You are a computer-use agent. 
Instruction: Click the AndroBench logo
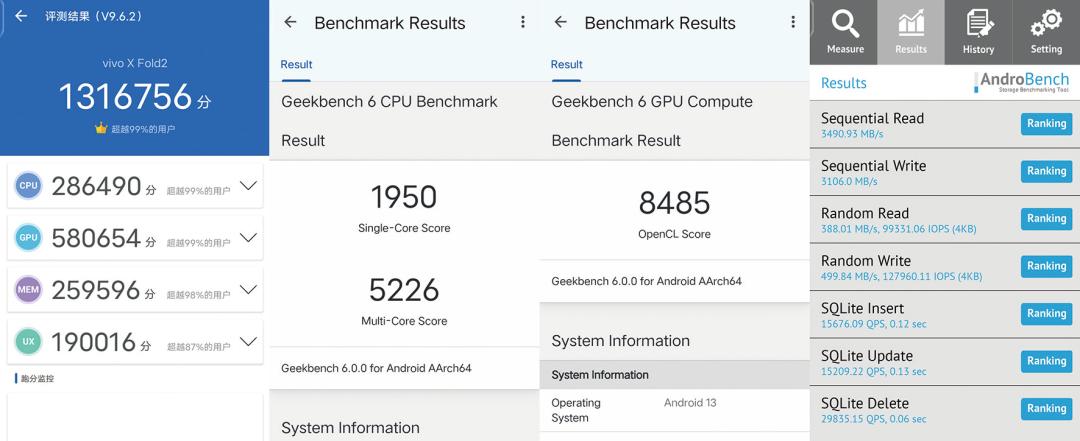pos(1023,83)
